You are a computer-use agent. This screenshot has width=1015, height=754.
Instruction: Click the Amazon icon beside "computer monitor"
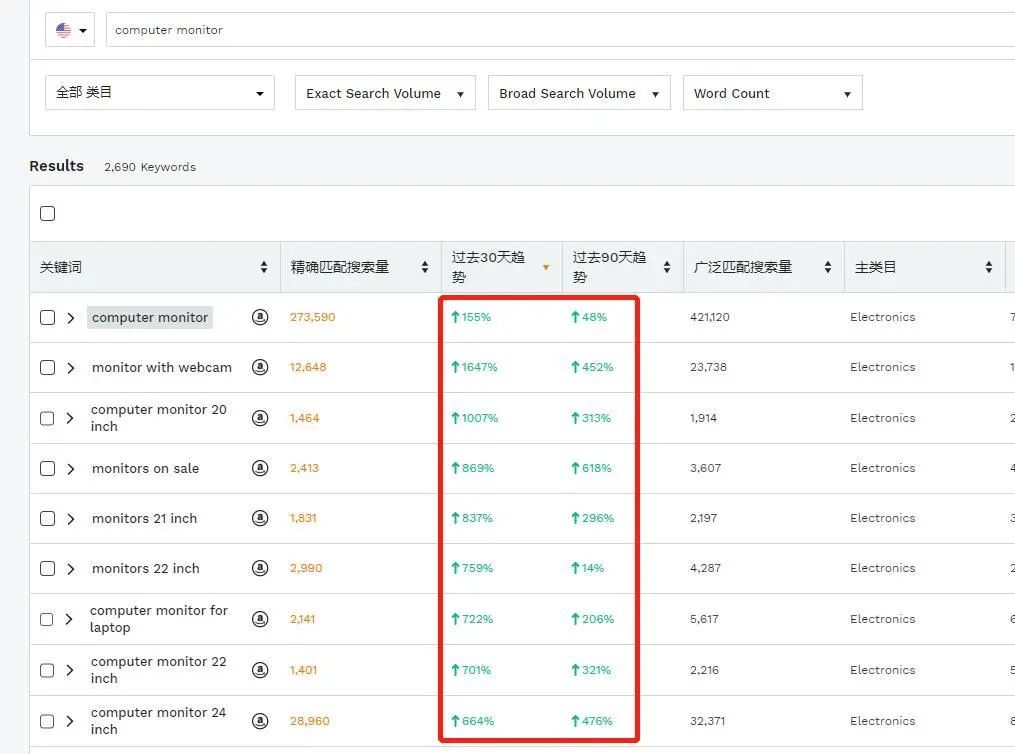(260, 317)
